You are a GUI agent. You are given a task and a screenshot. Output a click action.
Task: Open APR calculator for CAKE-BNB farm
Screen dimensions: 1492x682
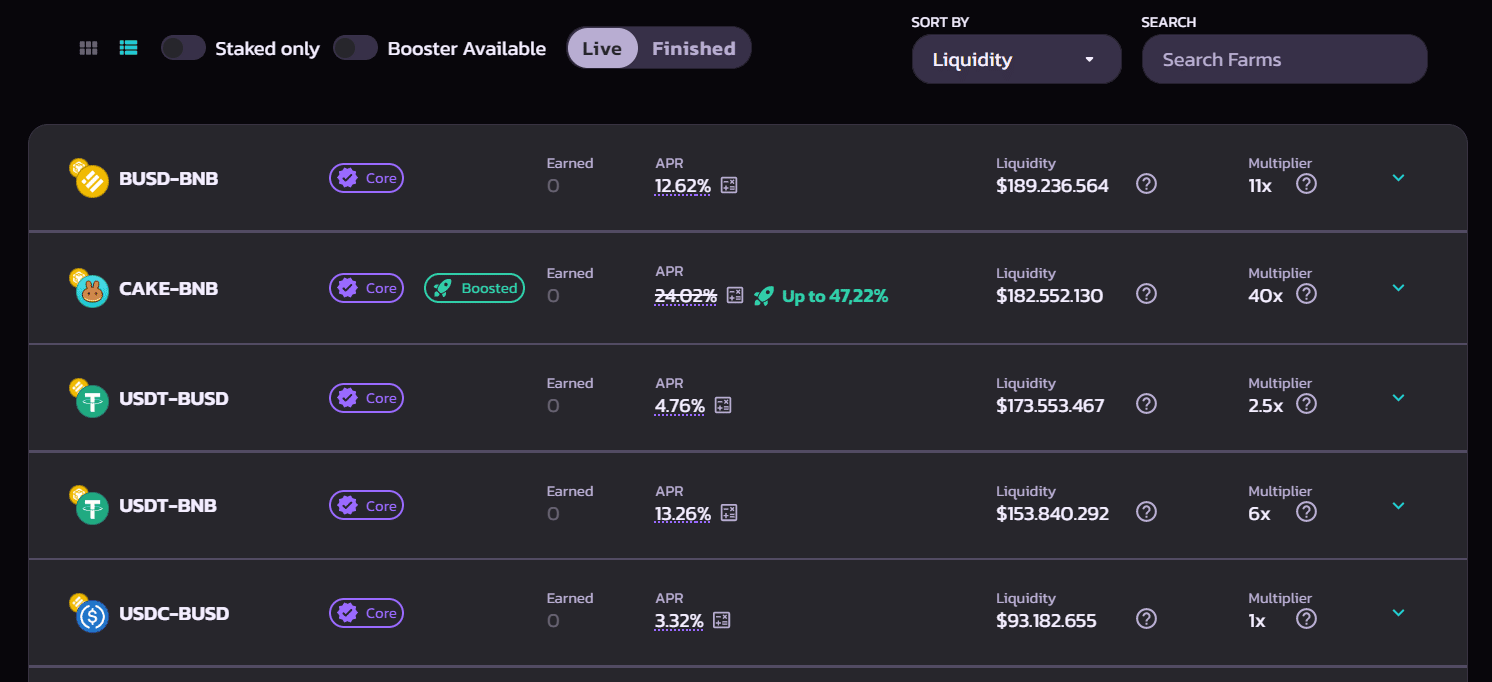point(735,295)
